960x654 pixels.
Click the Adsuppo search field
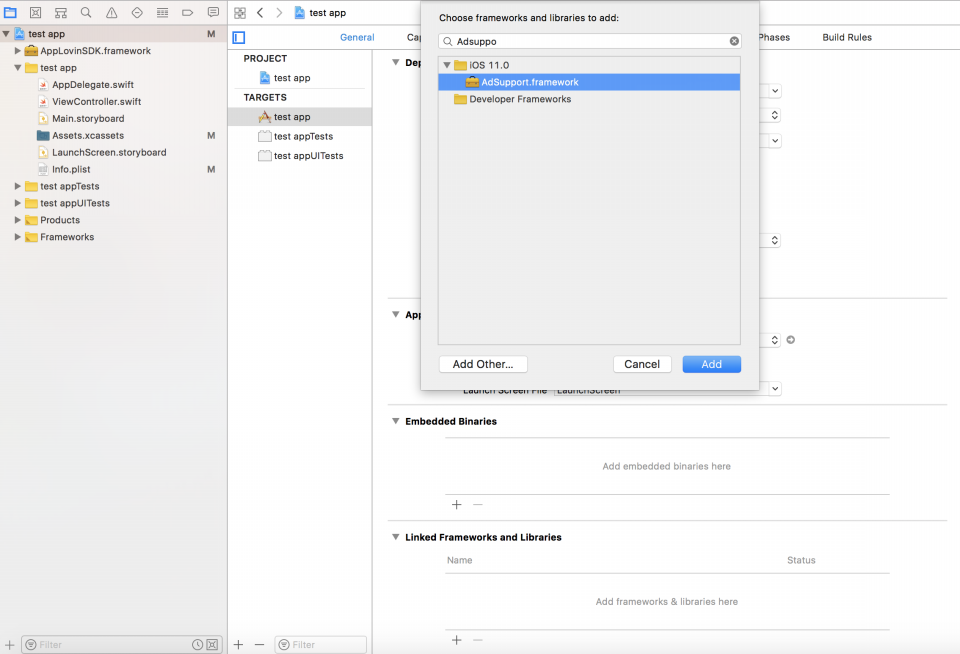[589, 41]
